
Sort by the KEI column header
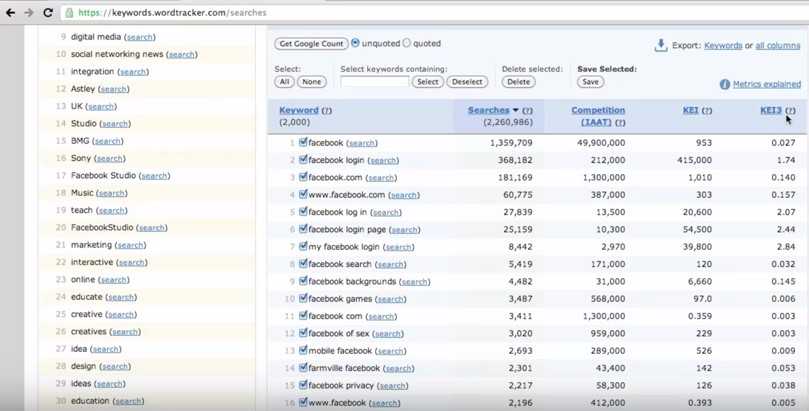pyautogui.click(x=690, y=111)
